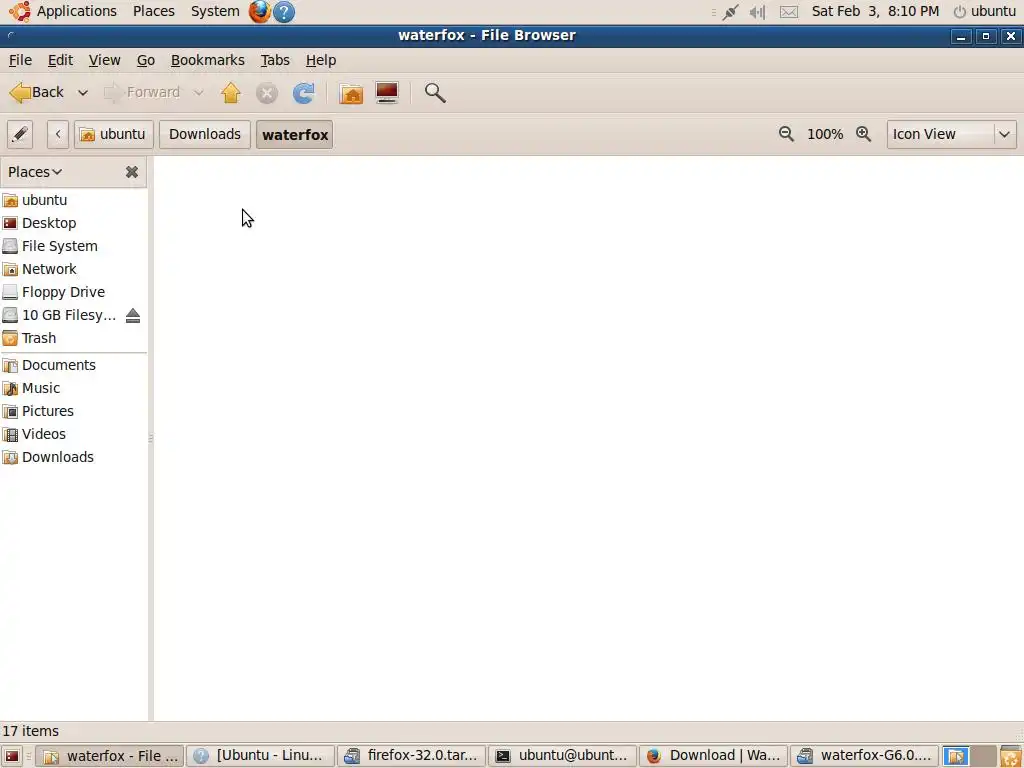Image resolution: width=1024 pixels, height=768 pixels.
Task: Reset zoom by clicking 100% label
Action: pyautogui.click(x=825, y=134)
